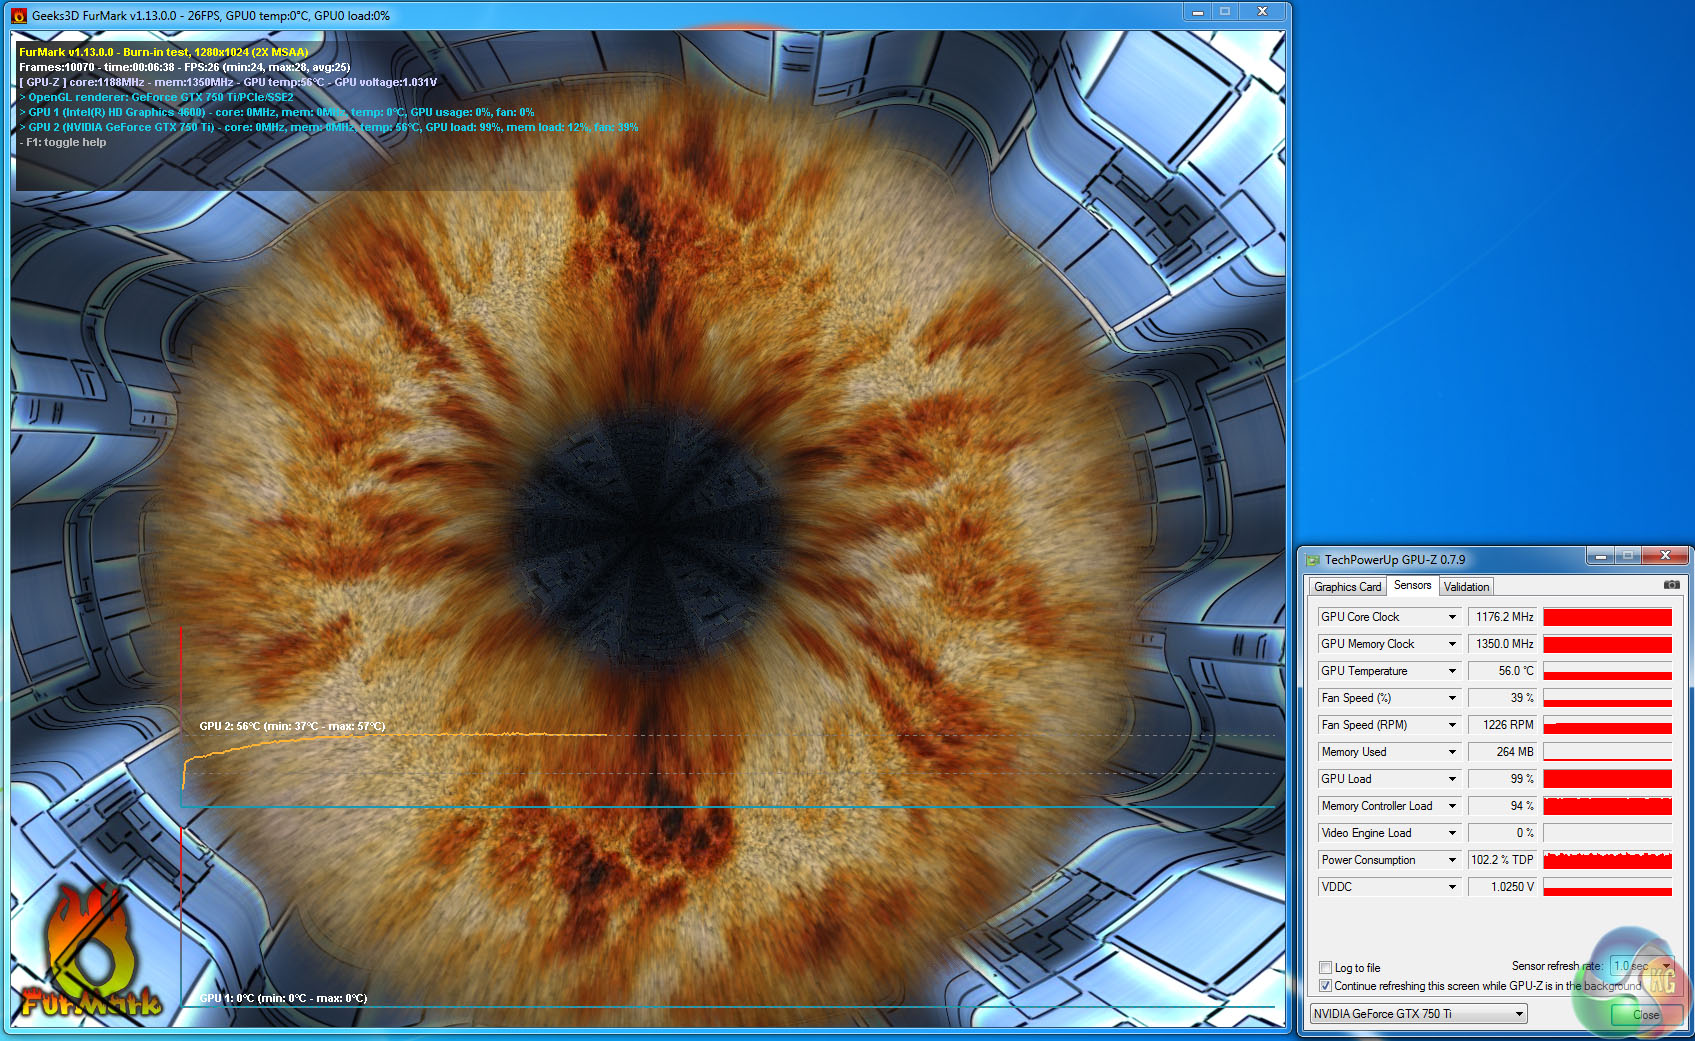This screenshot has height=1041, width=1695.
Task: Switch to the Graphics Card tab
Action: click(1347, 587)
